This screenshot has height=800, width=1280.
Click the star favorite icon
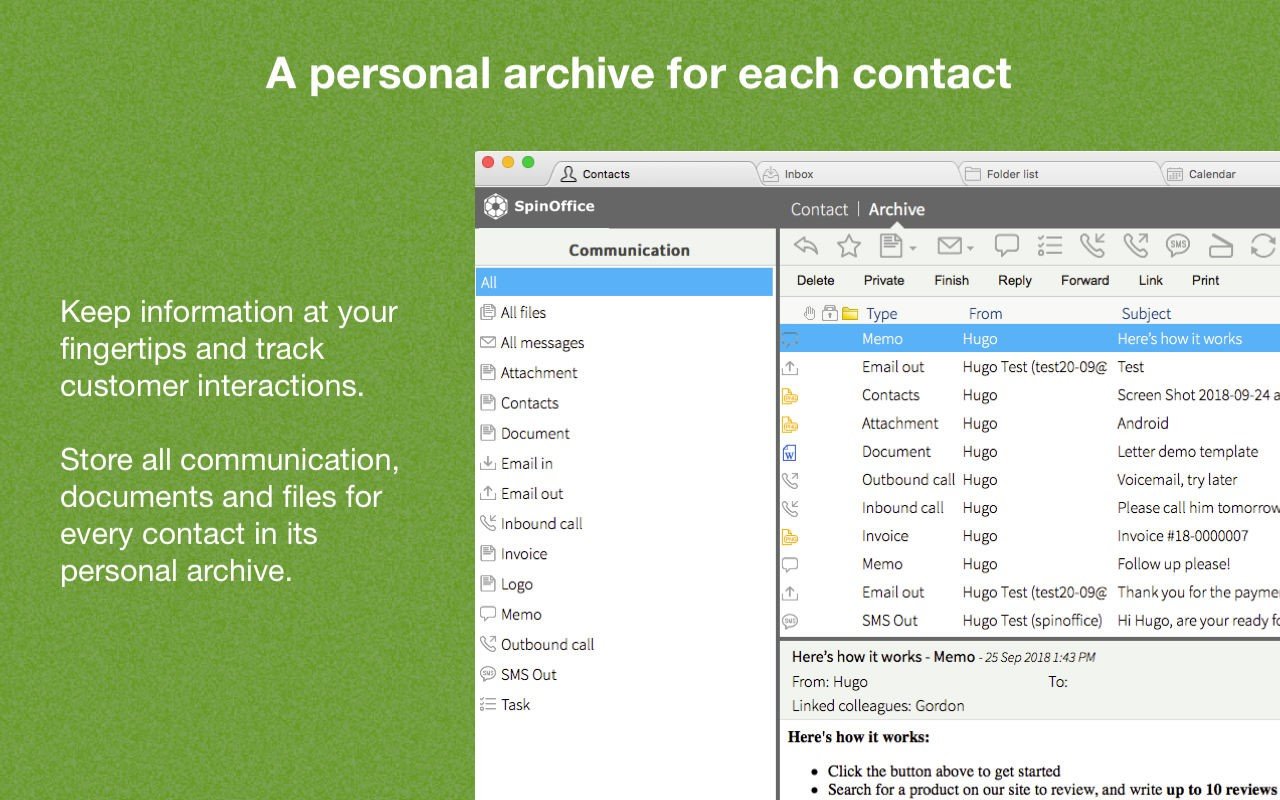tap(849, 245)
